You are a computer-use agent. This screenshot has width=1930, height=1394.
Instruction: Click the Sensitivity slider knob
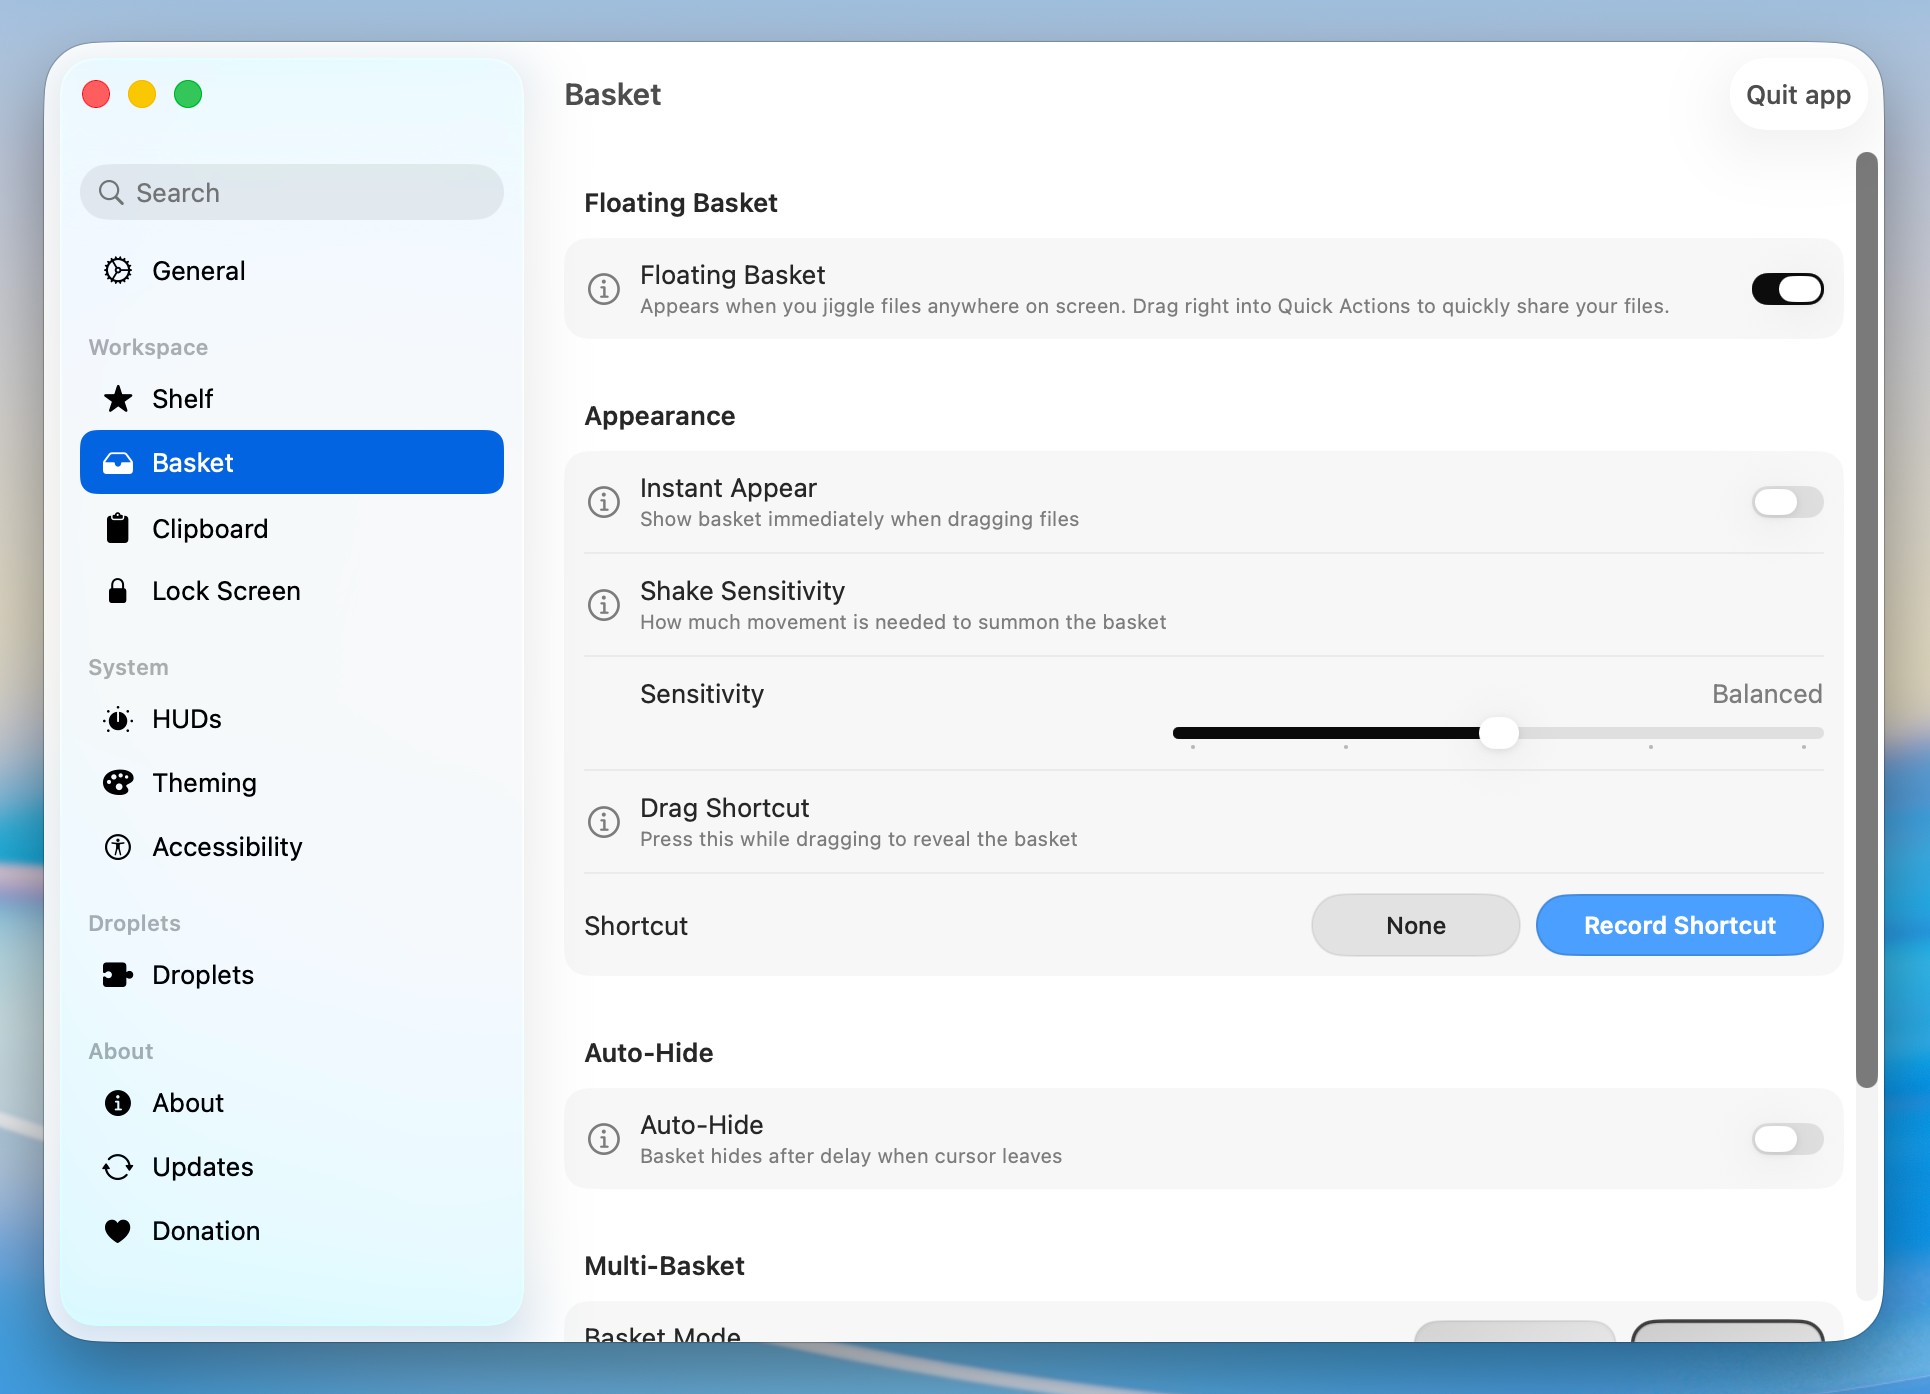(1498, 733)
